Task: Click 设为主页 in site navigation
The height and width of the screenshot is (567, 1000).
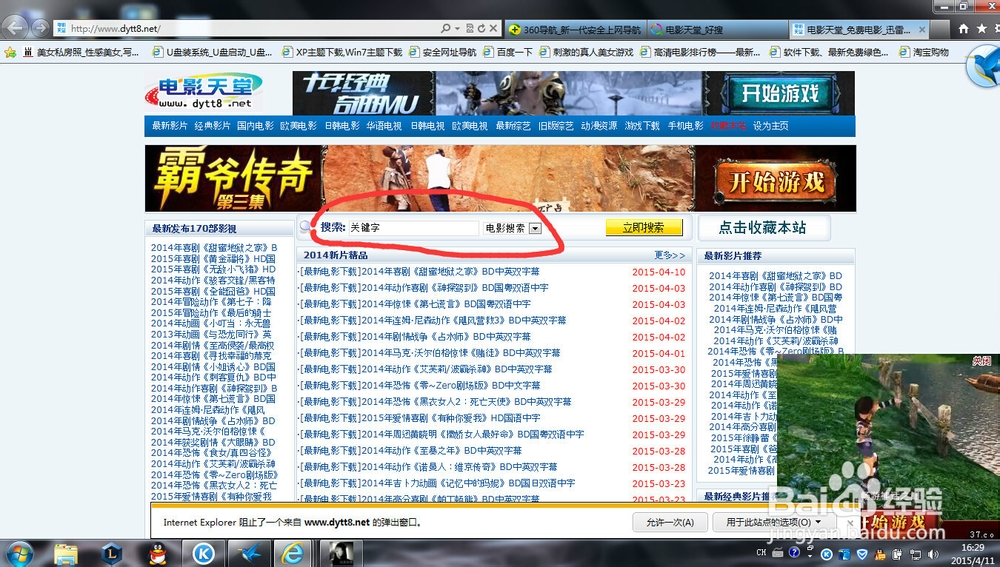Action: point(770,126)
